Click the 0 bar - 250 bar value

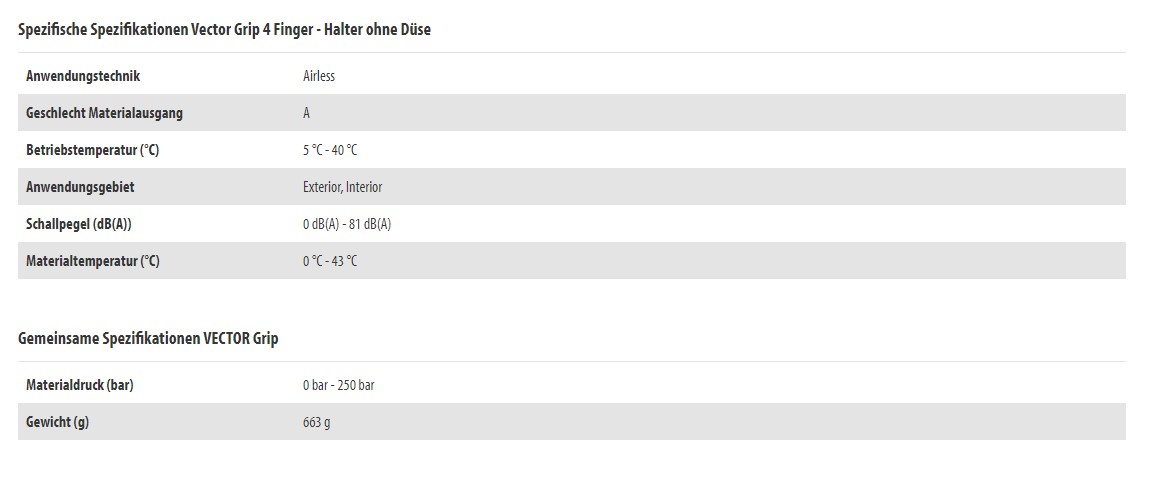pos(339,385)
